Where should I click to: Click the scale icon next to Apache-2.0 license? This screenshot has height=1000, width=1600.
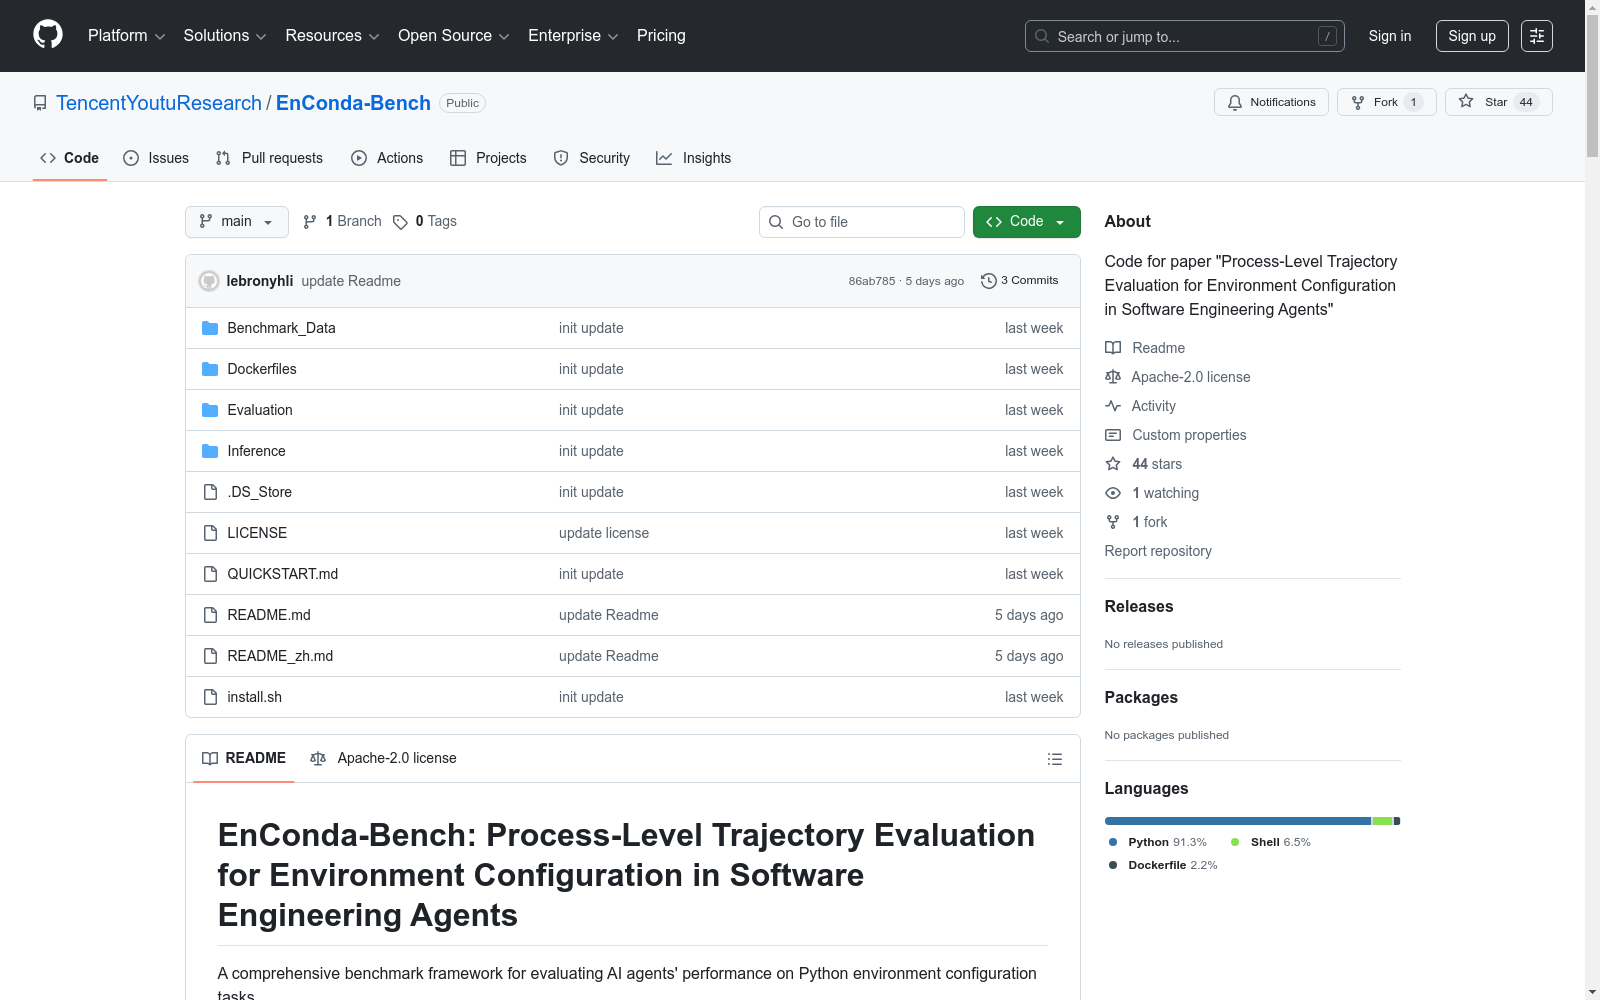click(x=1113, y=377)
